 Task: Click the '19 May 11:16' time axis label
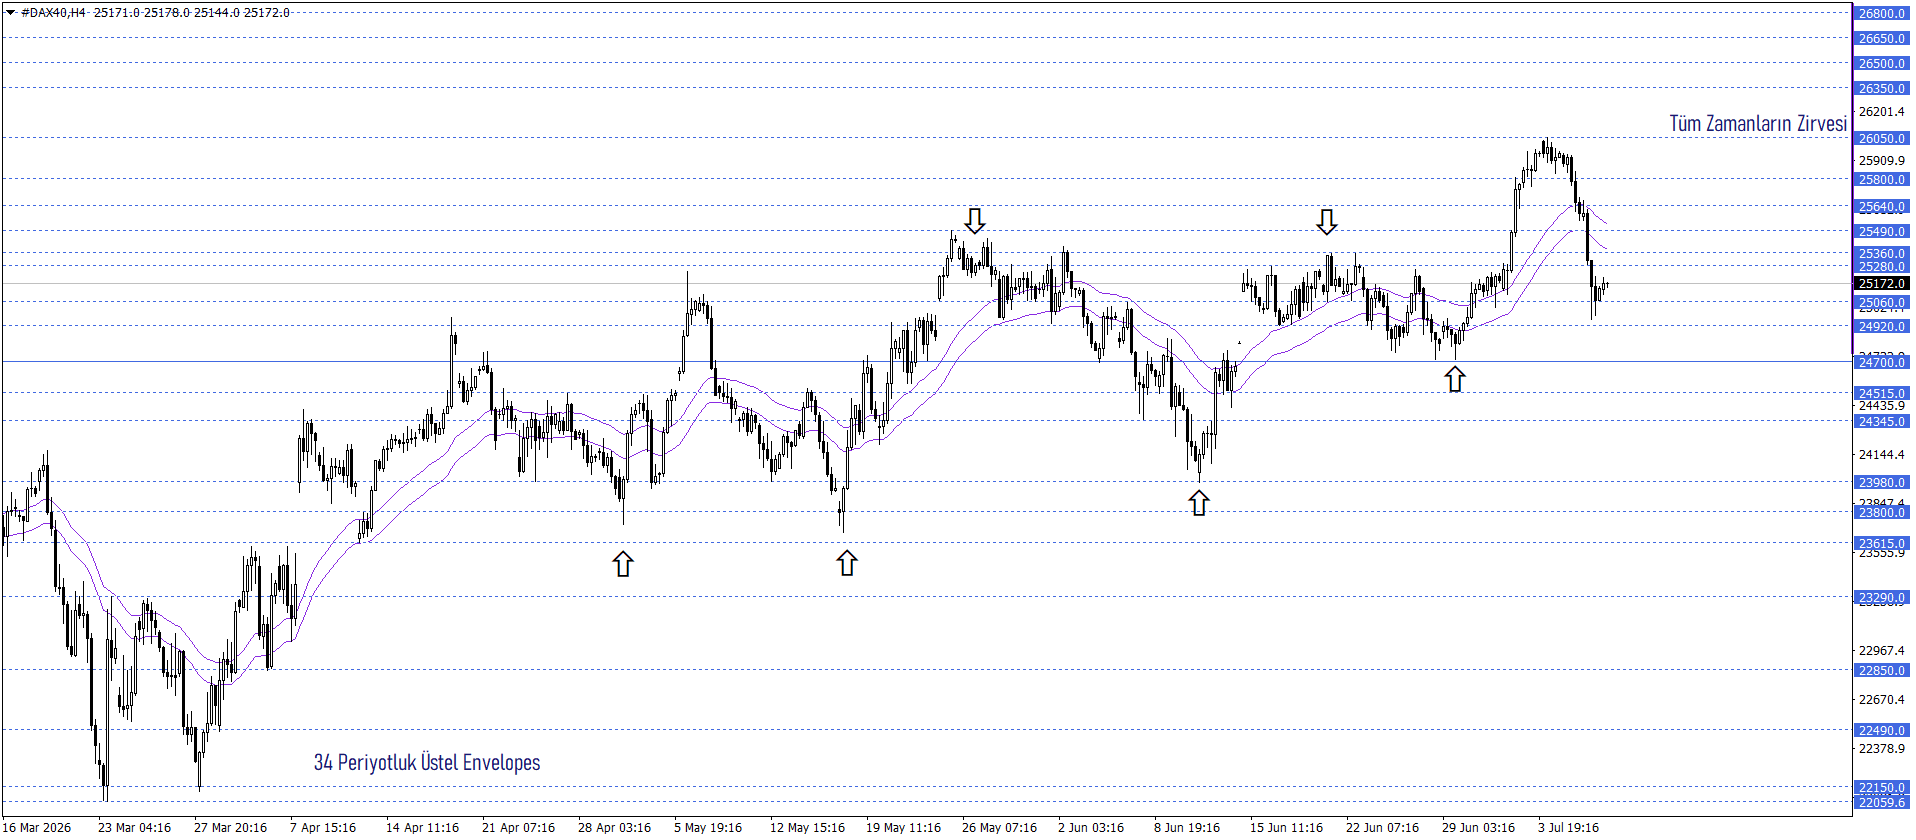903,828
